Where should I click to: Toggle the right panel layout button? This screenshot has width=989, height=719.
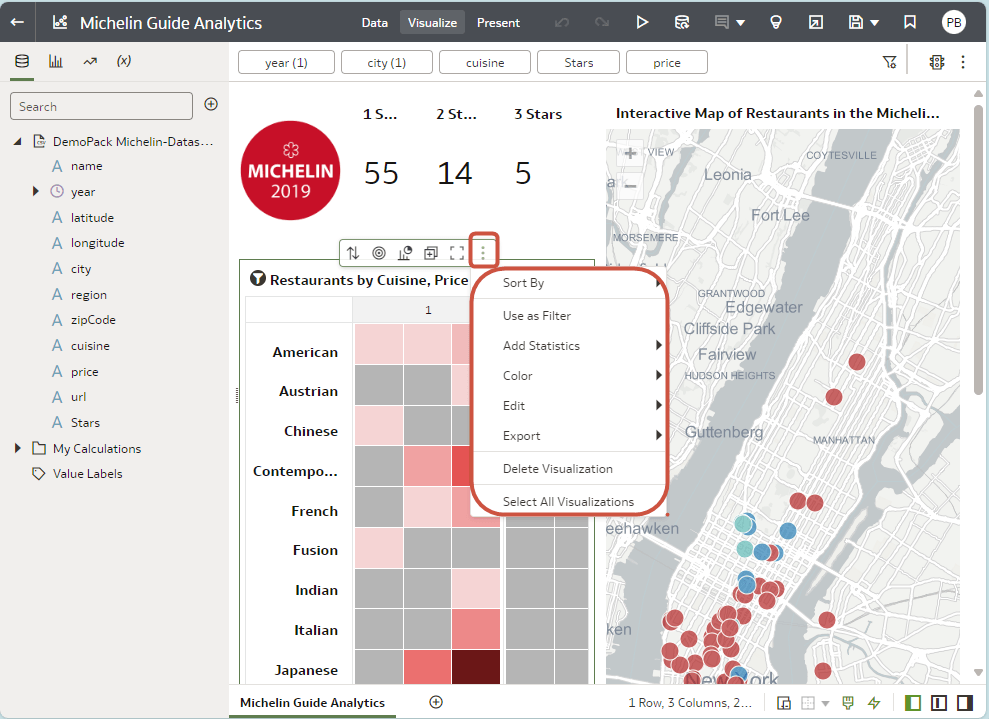click(x=964, y=703)
